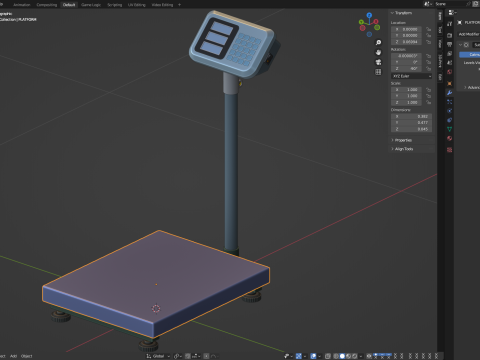This screenshot has width=480, height=360.
Task: Switch to the UV Editing workspace tab
Action: (137, 5)
